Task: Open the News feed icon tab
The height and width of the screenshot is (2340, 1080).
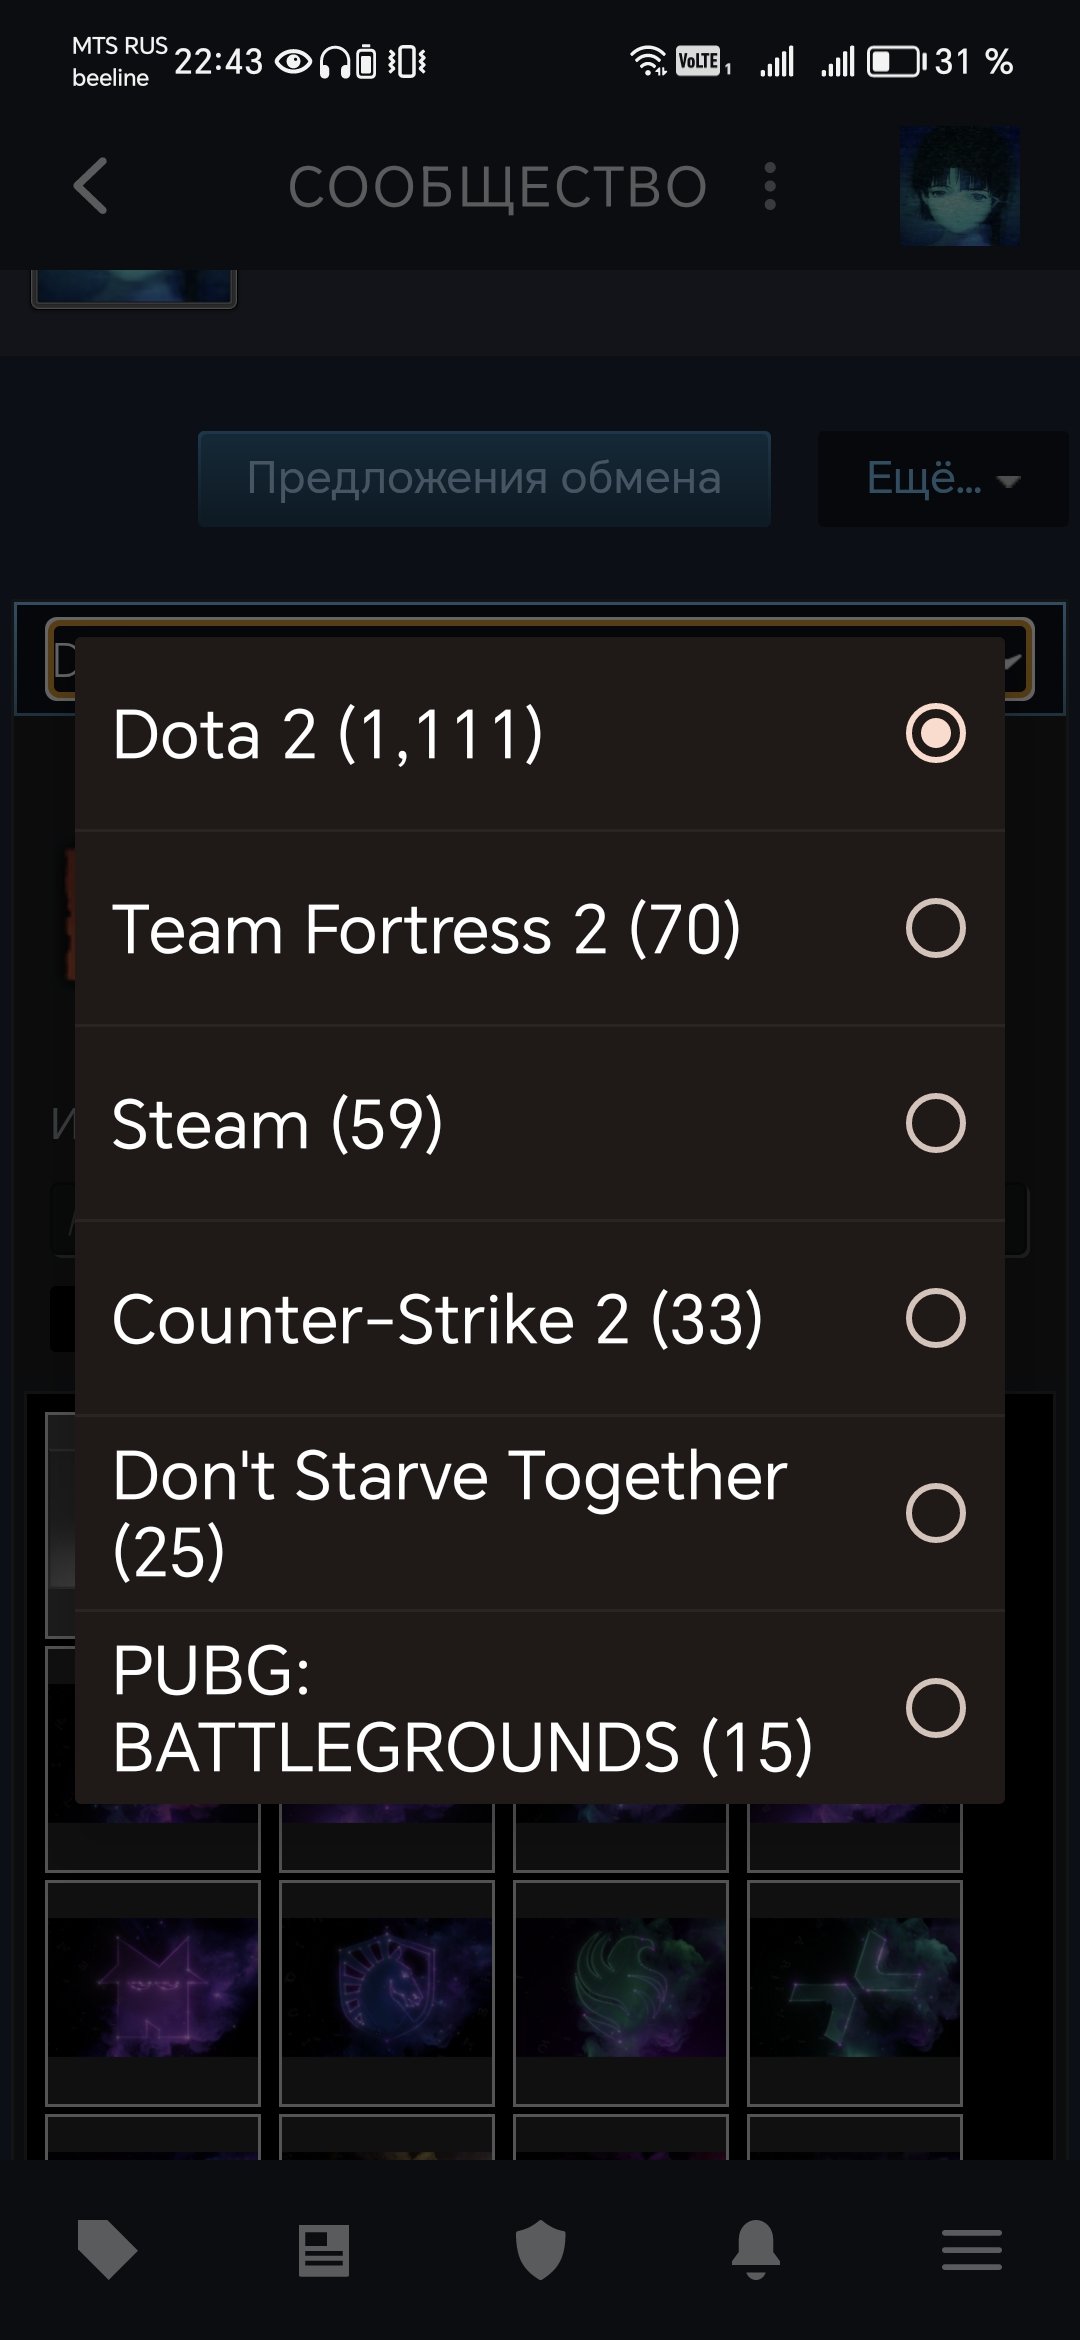Action: [324, 2251]
